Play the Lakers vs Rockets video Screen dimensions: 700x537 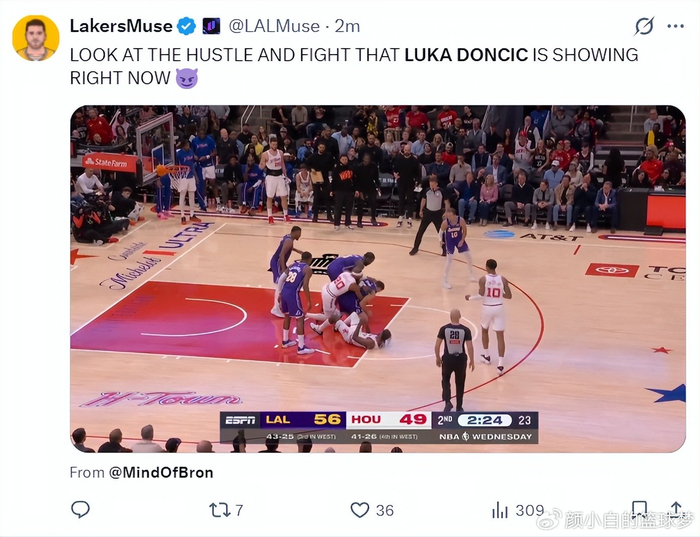point(378,279)
